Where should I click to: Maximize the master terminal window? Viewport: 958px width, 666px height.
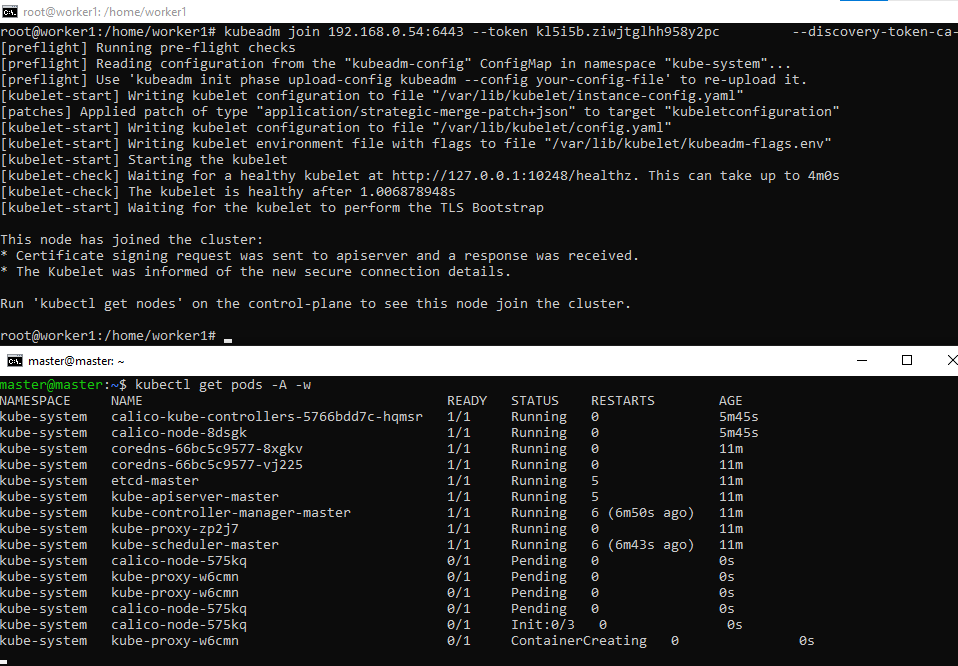tap(907, 360)
